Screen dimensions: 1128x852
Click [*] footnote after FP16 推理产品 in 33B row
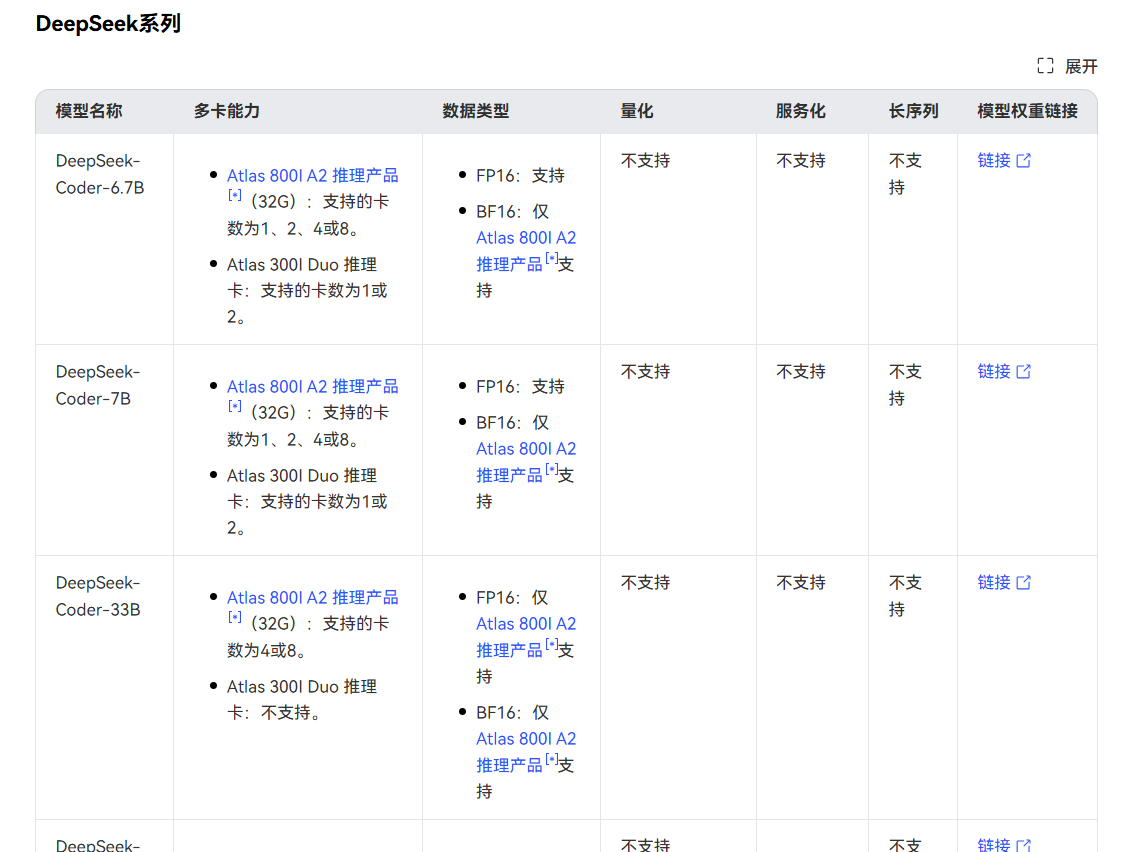552,643
